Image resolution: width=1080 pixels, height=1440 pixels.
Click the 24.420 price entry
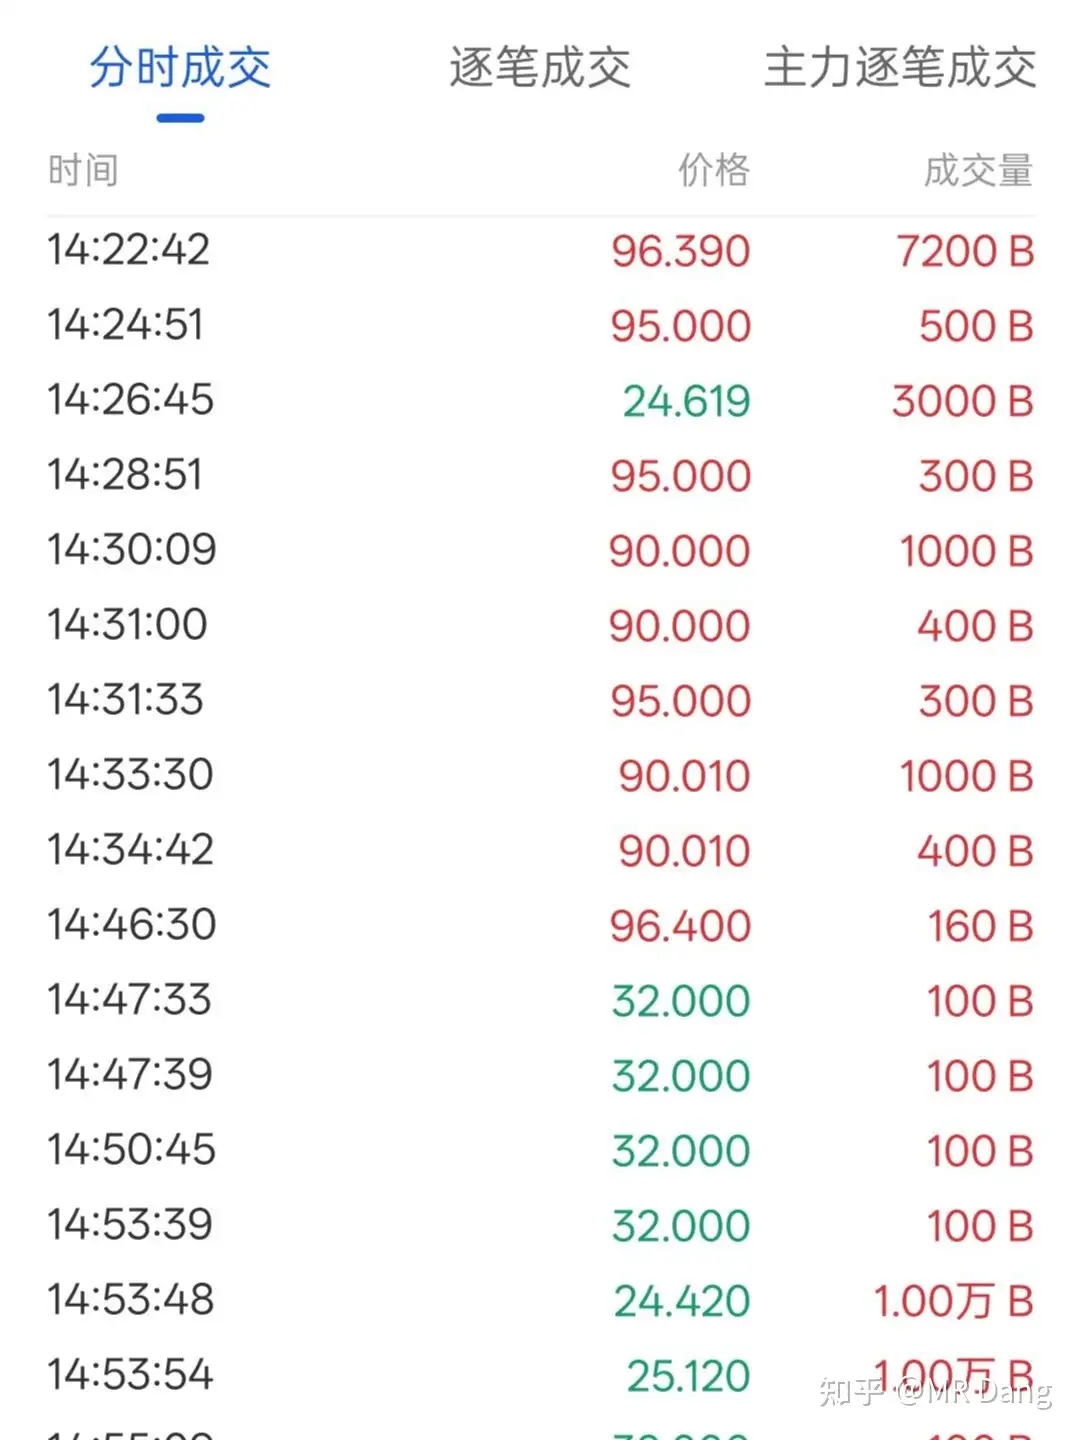pyautogui.click(x=681, y=1301)
